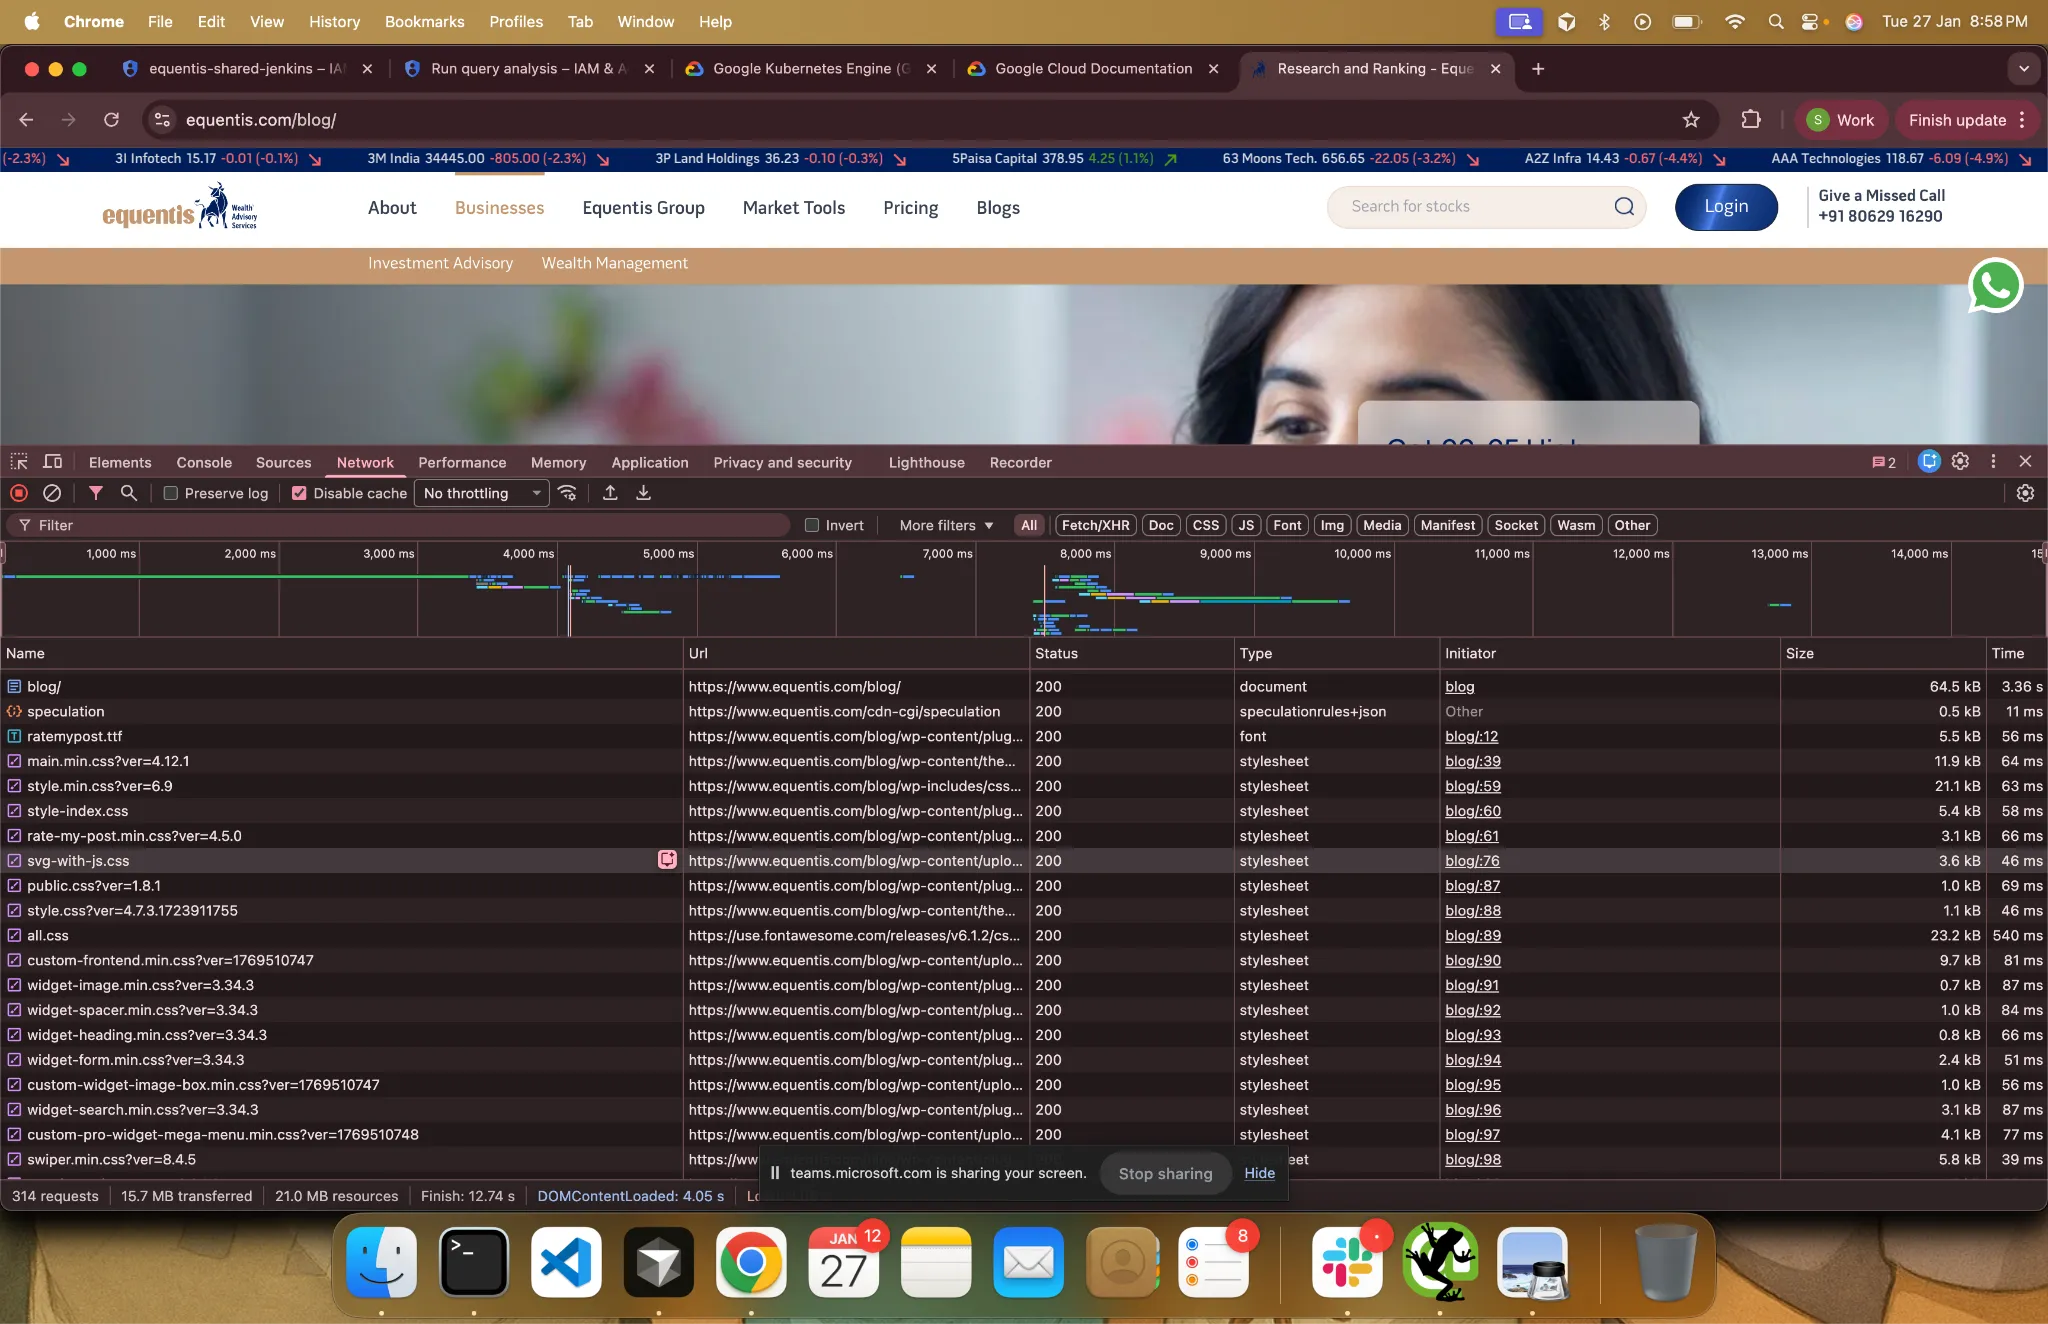Toggle the Font type filter
Screen dimensions: 2048x1324
click(x=1287, y=525)
